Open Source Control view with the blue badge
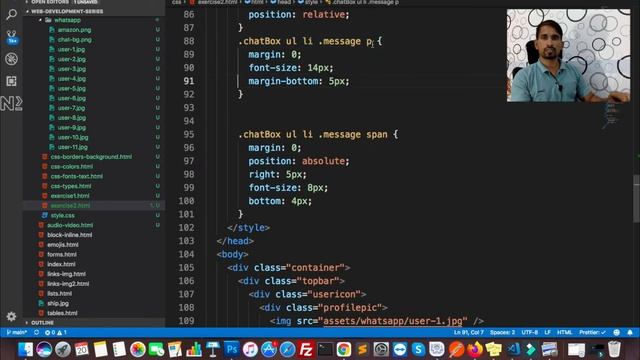This screenshot has height=360, width=640. coord(11,37)
